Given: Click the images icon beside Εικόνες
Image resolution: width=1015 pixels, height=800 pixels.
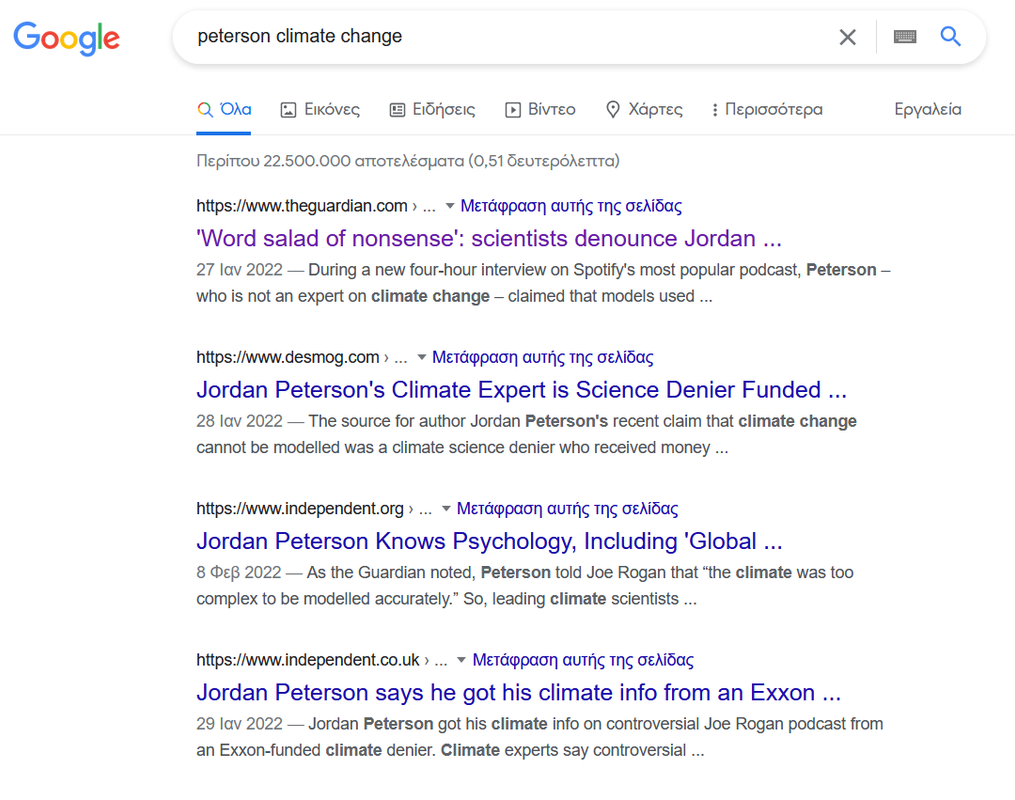Looking at the screenshot, I should pyautogui.click(x=288, y=110).
